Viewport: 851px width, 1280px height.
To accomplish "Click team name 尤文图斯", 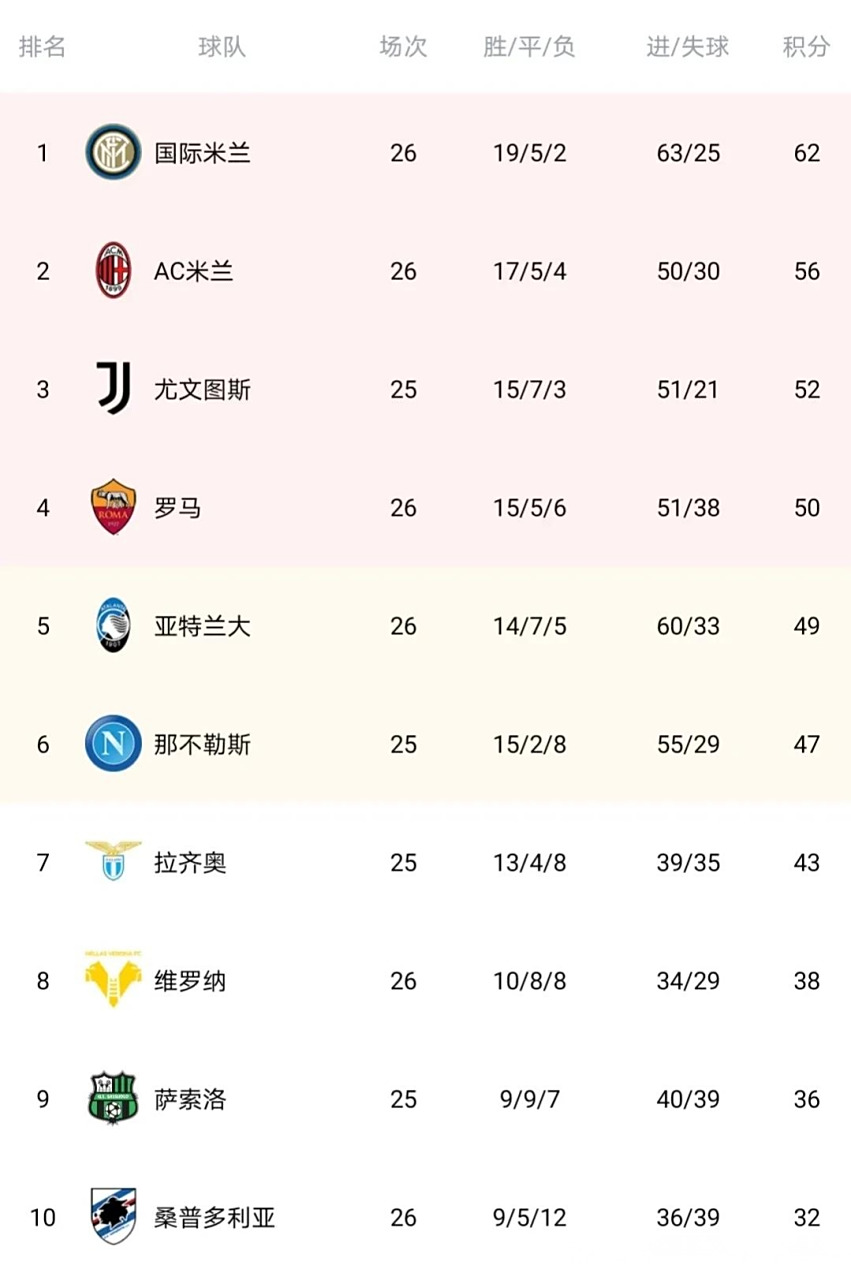I will tap(202, 390).
